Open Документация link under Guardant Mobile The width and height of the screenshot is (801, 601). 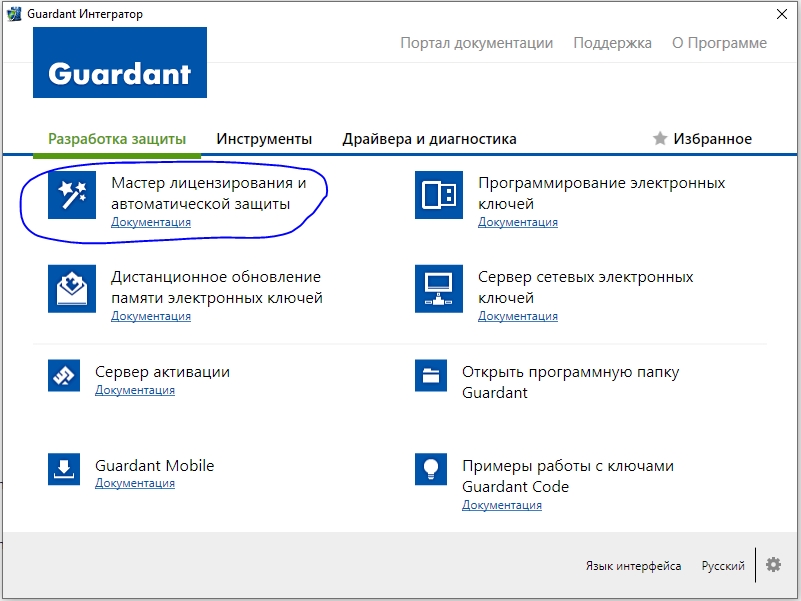coord(135,483)
